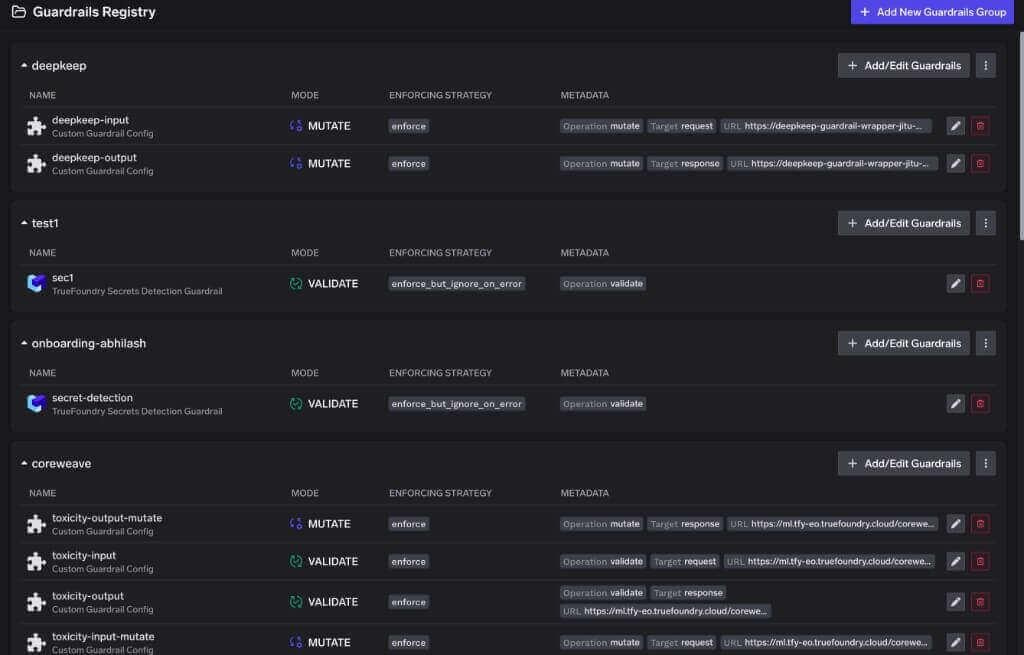
Task: Delete the toxicity-output-mutate guardrail
Action: pyautogui.click(x=980, y=524)
